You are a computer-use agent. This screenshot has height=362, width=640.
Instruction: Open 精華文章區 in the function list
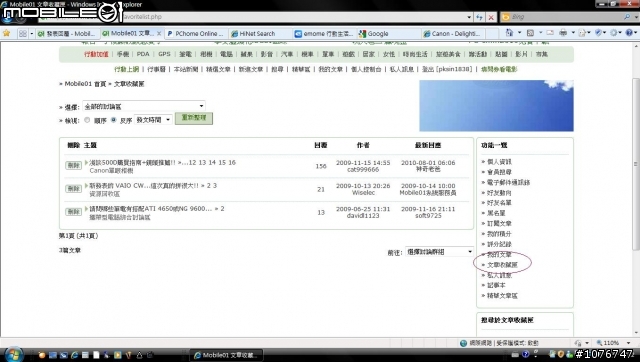coord(502,295)
